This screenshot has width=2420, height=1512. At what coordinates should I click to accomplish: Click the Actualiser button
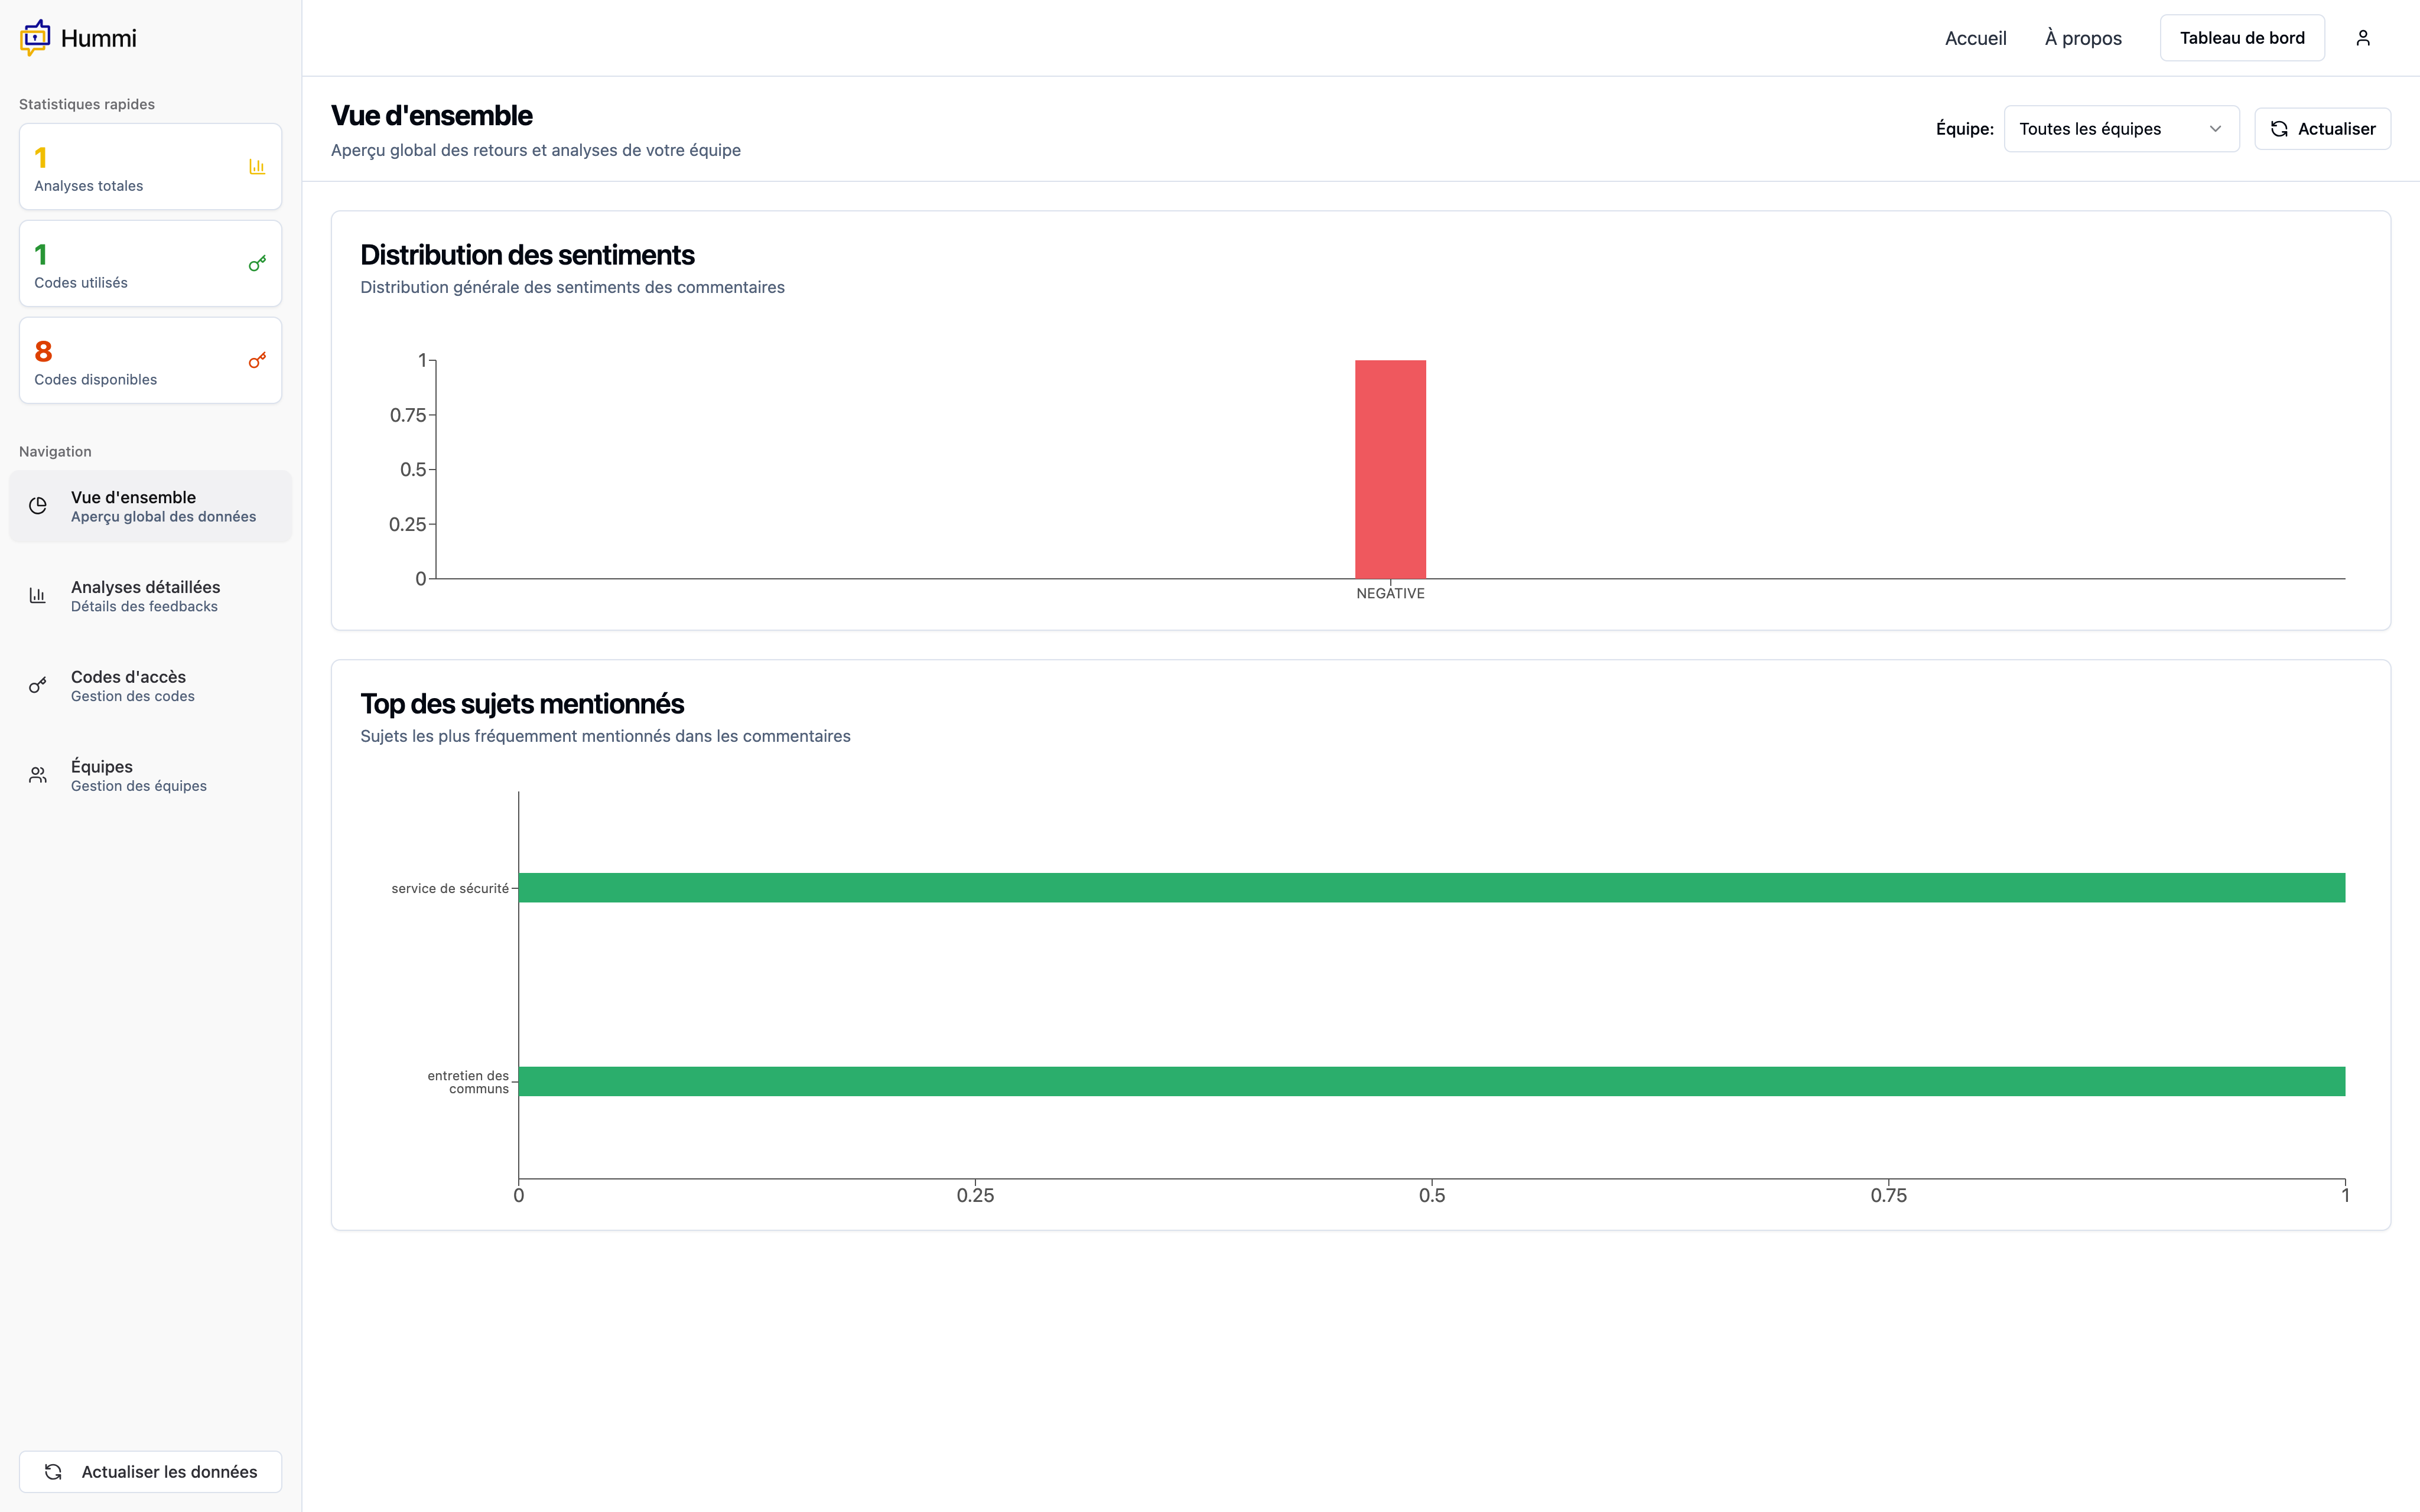pyautogui.click(x=2322, y=129)
